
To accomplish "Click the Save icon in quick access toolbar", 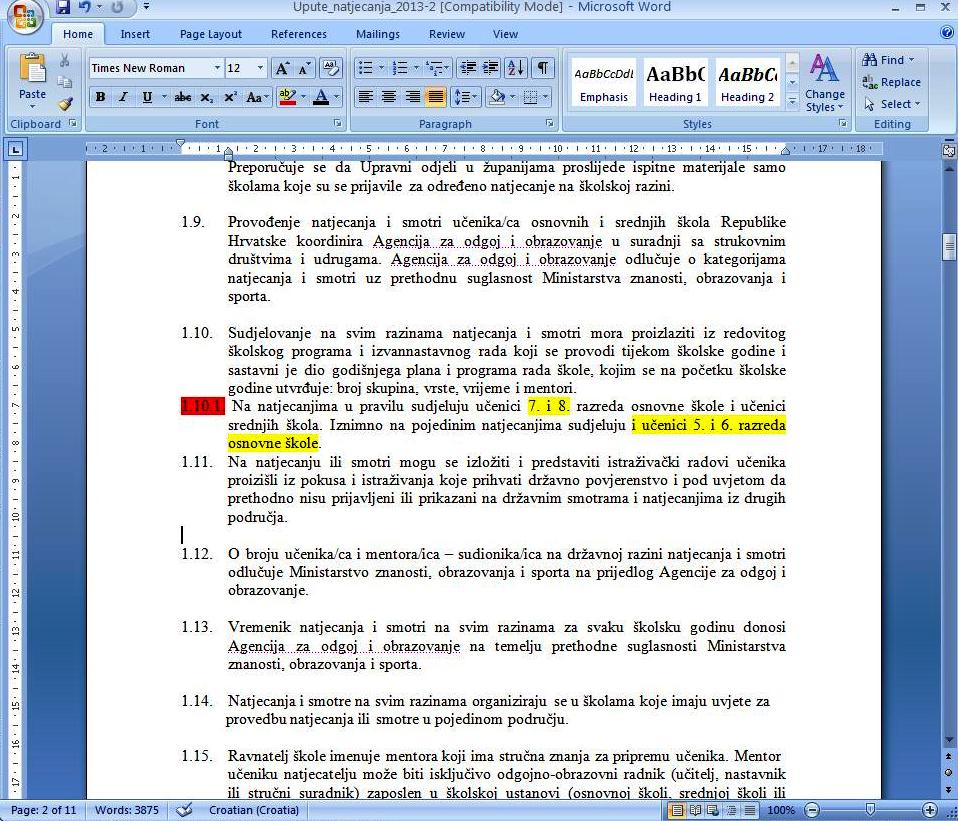I will pos(64,8).
